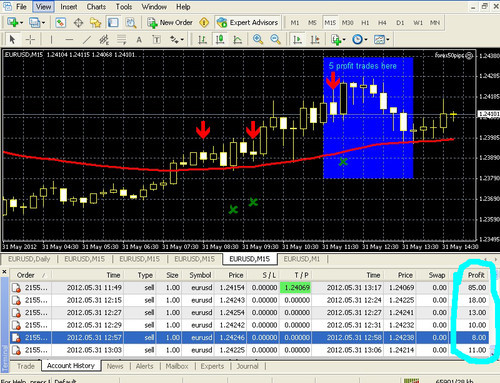The width and height of the screenshot is (500, 383).
Task: Switch timeframe to H1
Action: (365, 23)
